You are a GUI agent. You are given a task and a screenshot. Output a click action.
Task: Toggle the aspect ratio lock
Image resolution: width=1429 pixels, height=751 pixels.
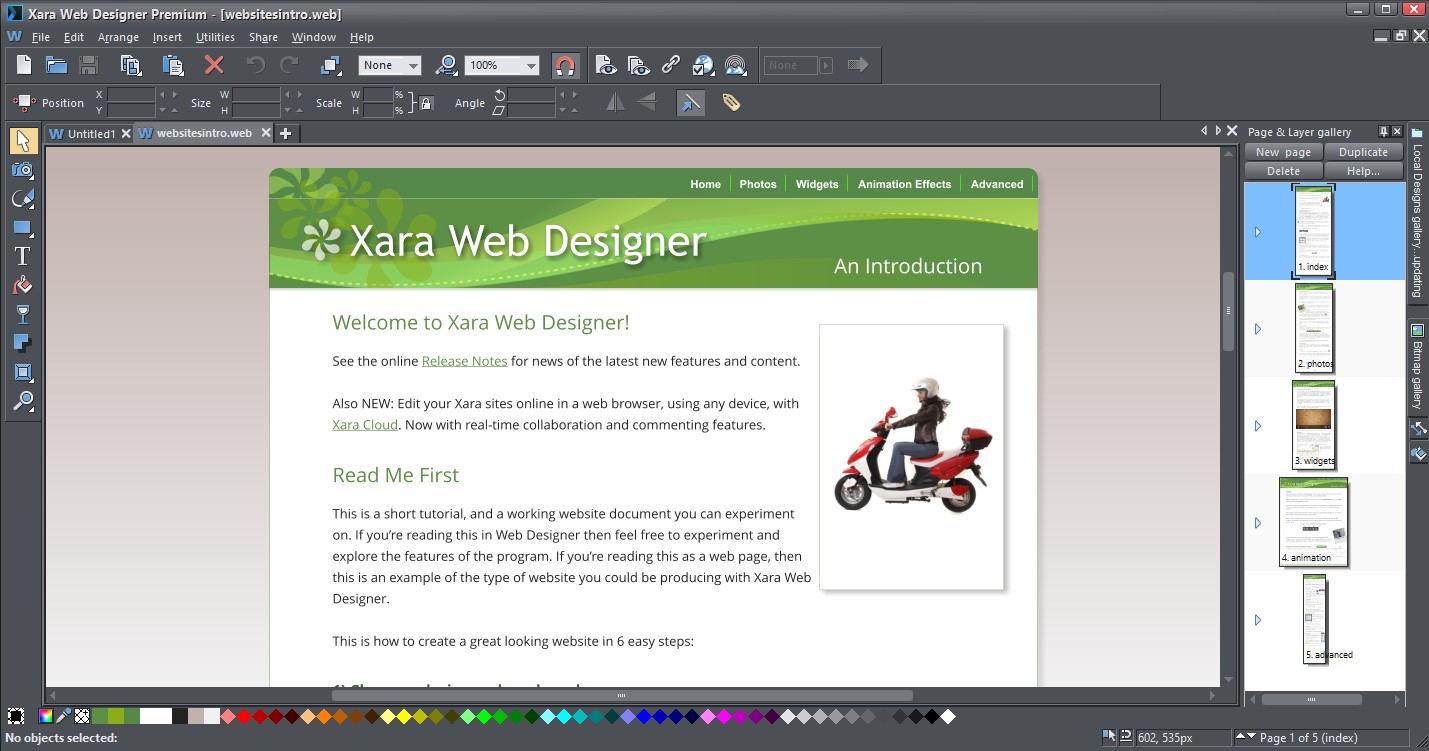coord(426,103)
